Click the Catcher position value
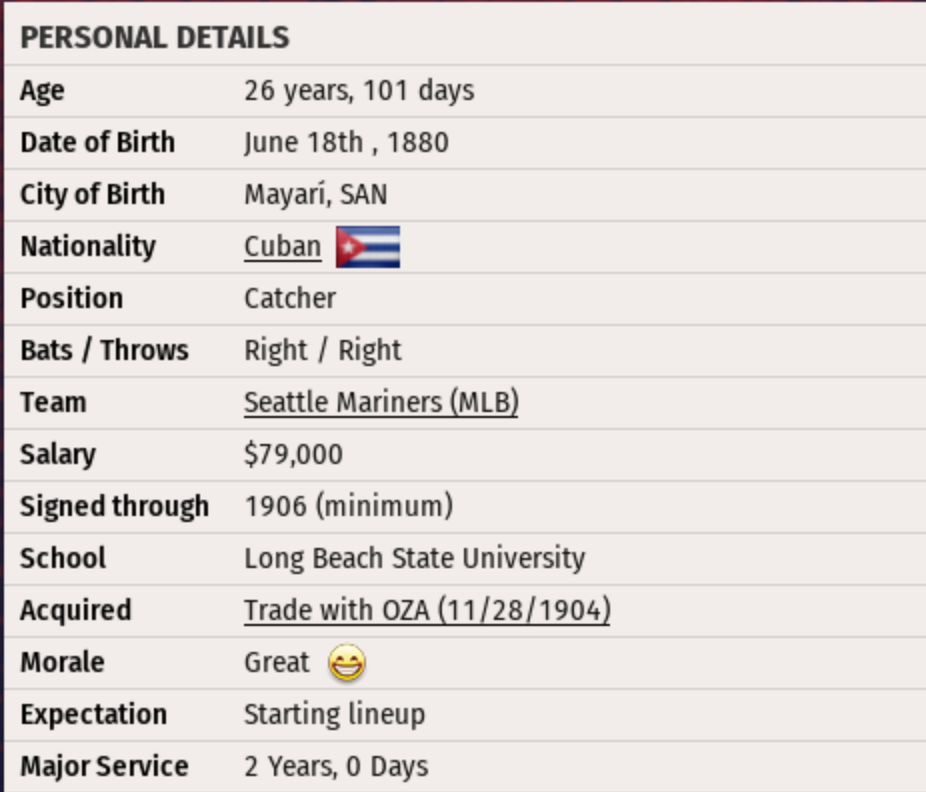This screenshot has height=792, width=926. pyautogui.click(x=290, y=299)
